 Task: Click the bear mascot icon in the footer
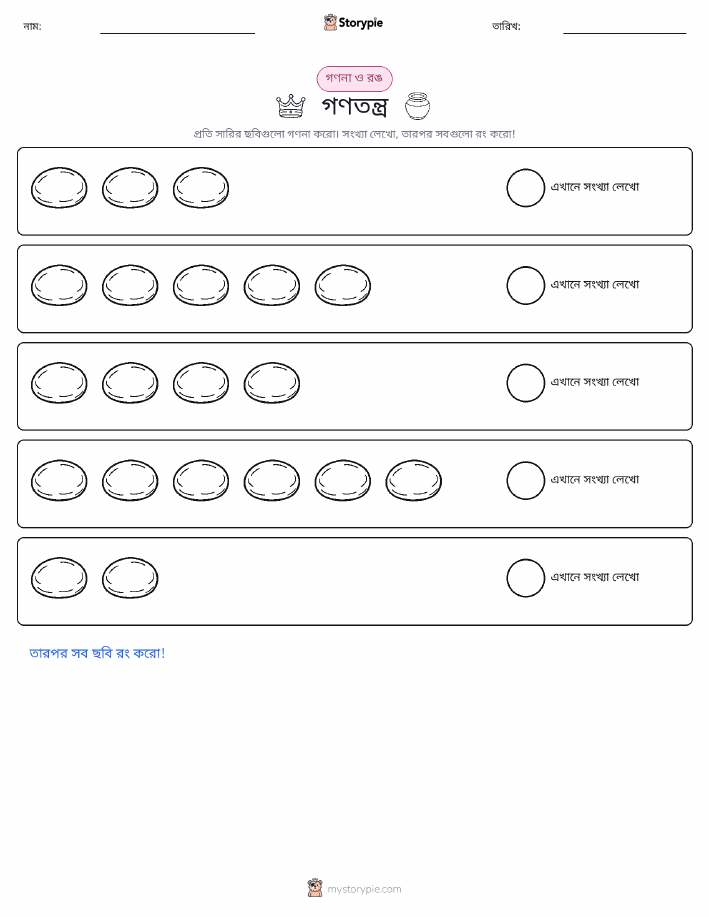pos(315,888)
